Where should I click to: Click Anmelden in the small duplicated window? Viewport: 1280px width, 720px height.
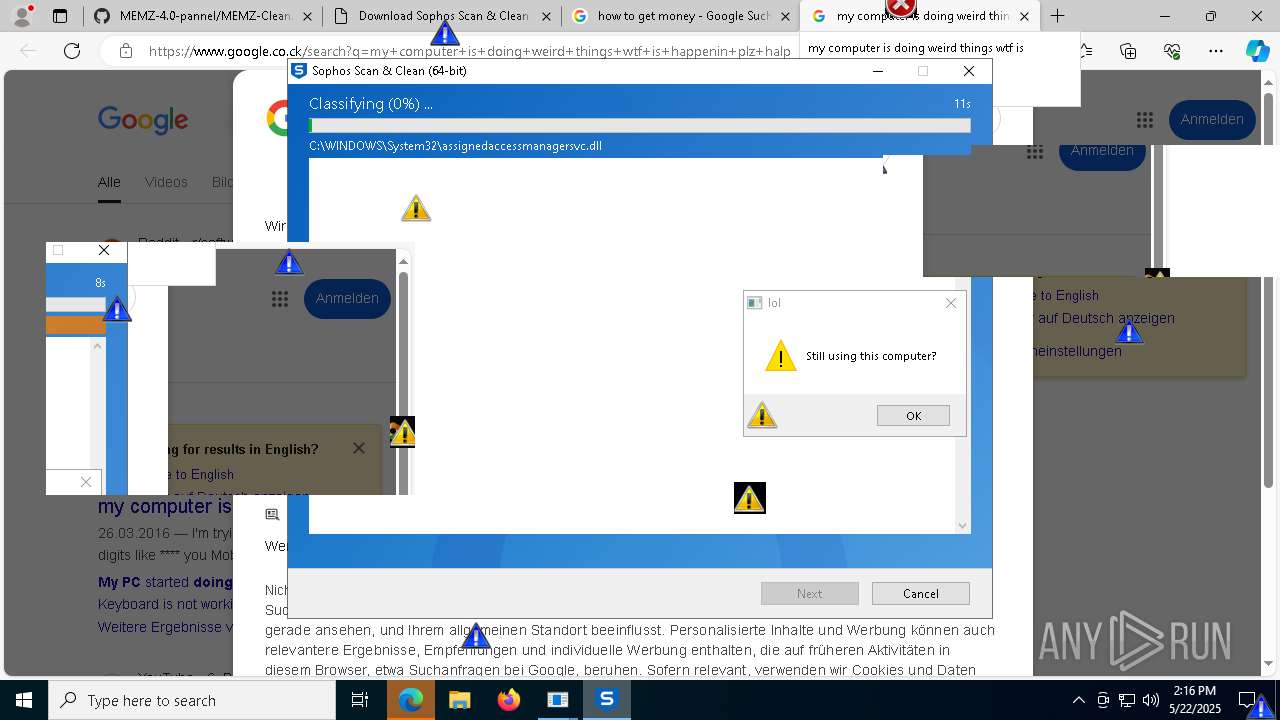pos(347,298)
